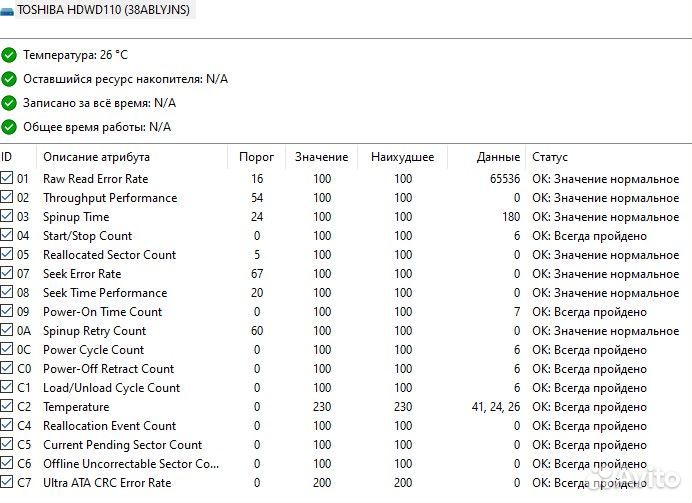Select the Current Pending Sector Count row
This screenshot has width=692, height=503.
(x=122, y=445)
